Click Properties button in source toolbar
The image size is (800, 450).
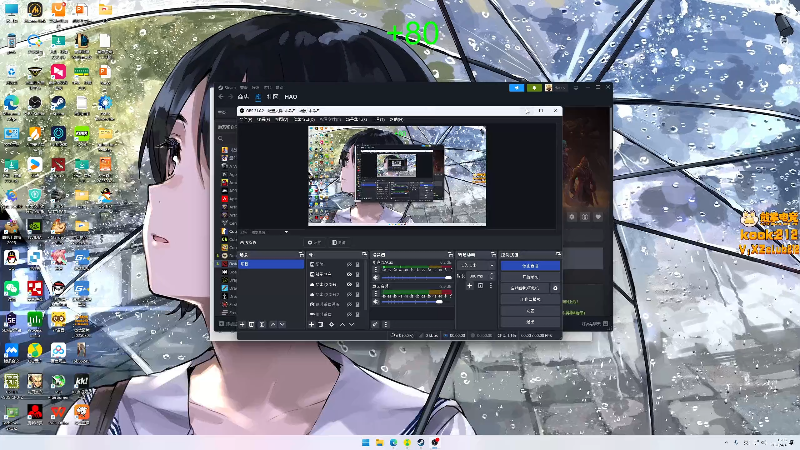tap(314, 242)
